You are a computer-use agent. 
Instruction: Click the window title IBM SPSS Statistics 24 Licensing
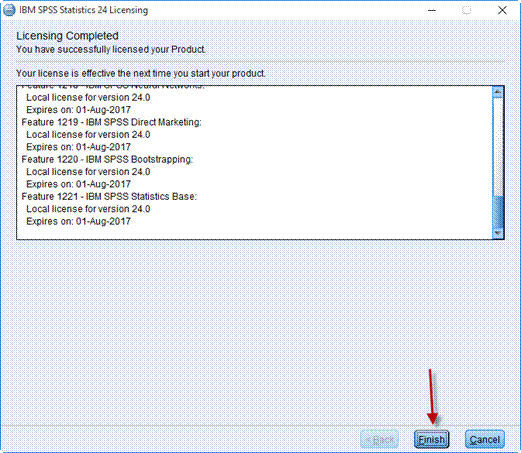click(x=84, y=10)
